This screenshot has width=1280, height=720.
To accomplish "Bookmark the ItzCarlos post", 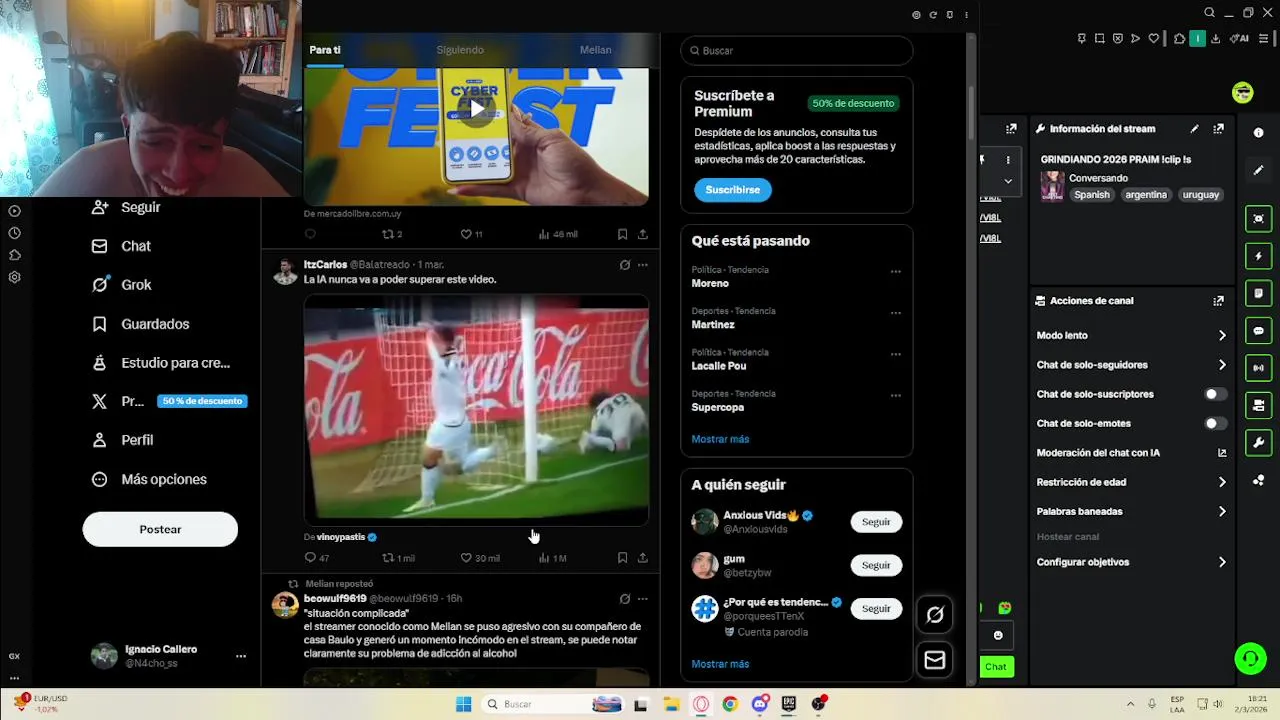I will click(x=622, y=558).
